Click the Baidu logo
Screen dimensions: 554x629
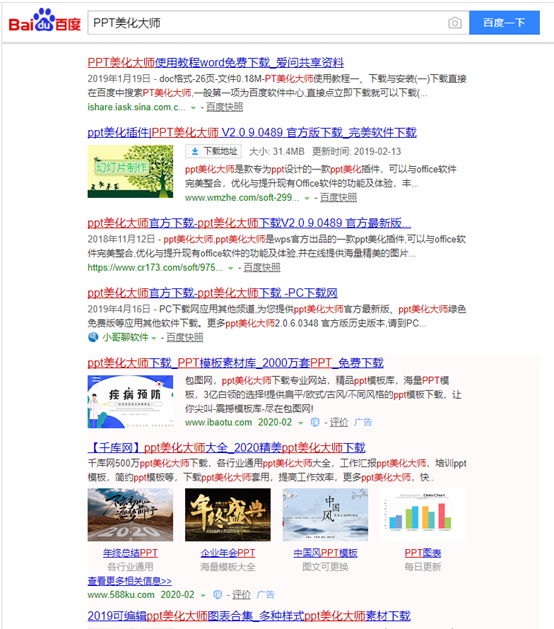(45, 21)
